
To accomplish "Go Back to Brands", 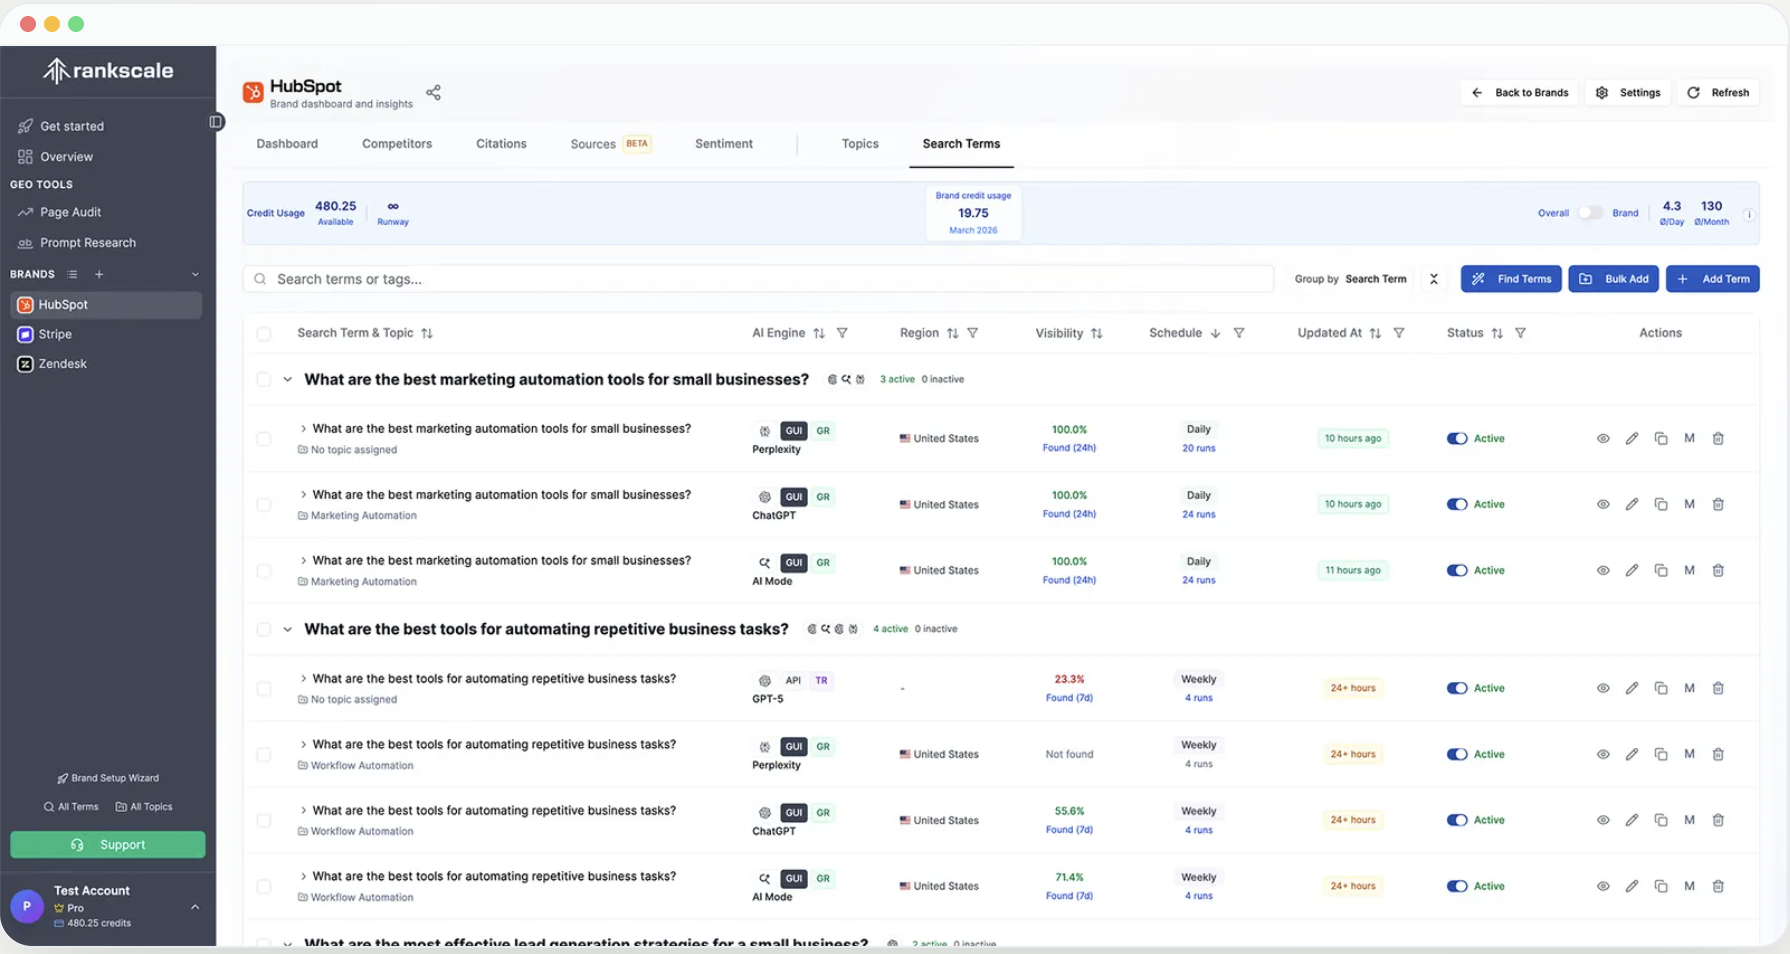I will click(1519, 93).
